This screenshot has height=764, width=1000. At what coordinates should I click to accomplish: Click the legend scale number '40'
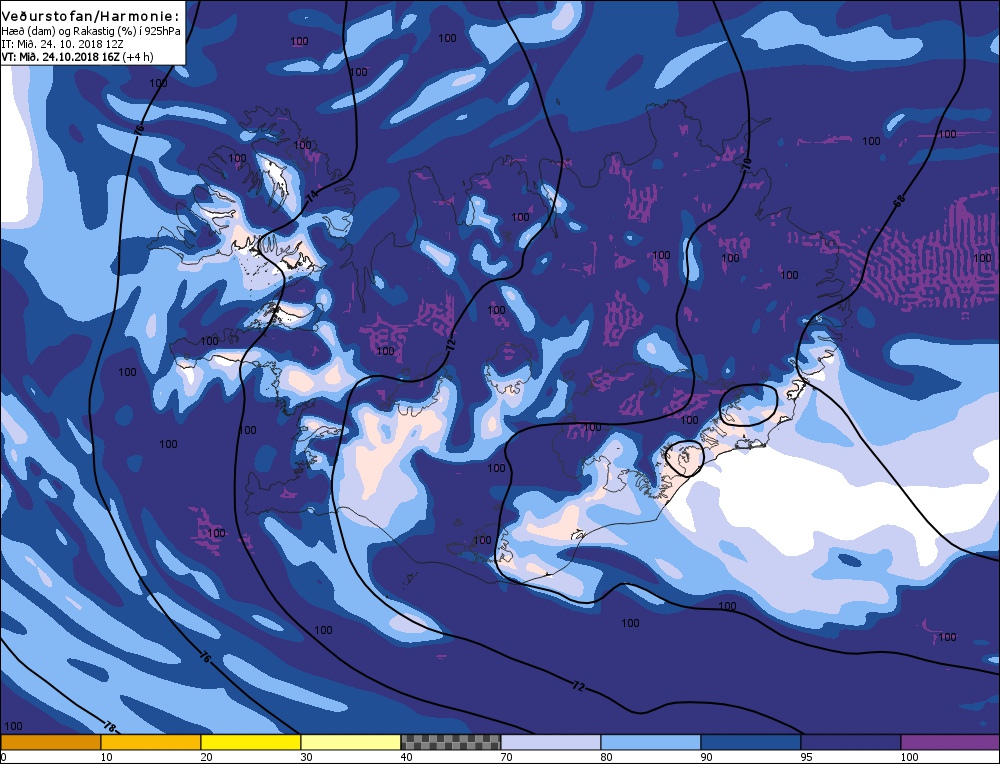pyautogui.click(x=406, y=757)
